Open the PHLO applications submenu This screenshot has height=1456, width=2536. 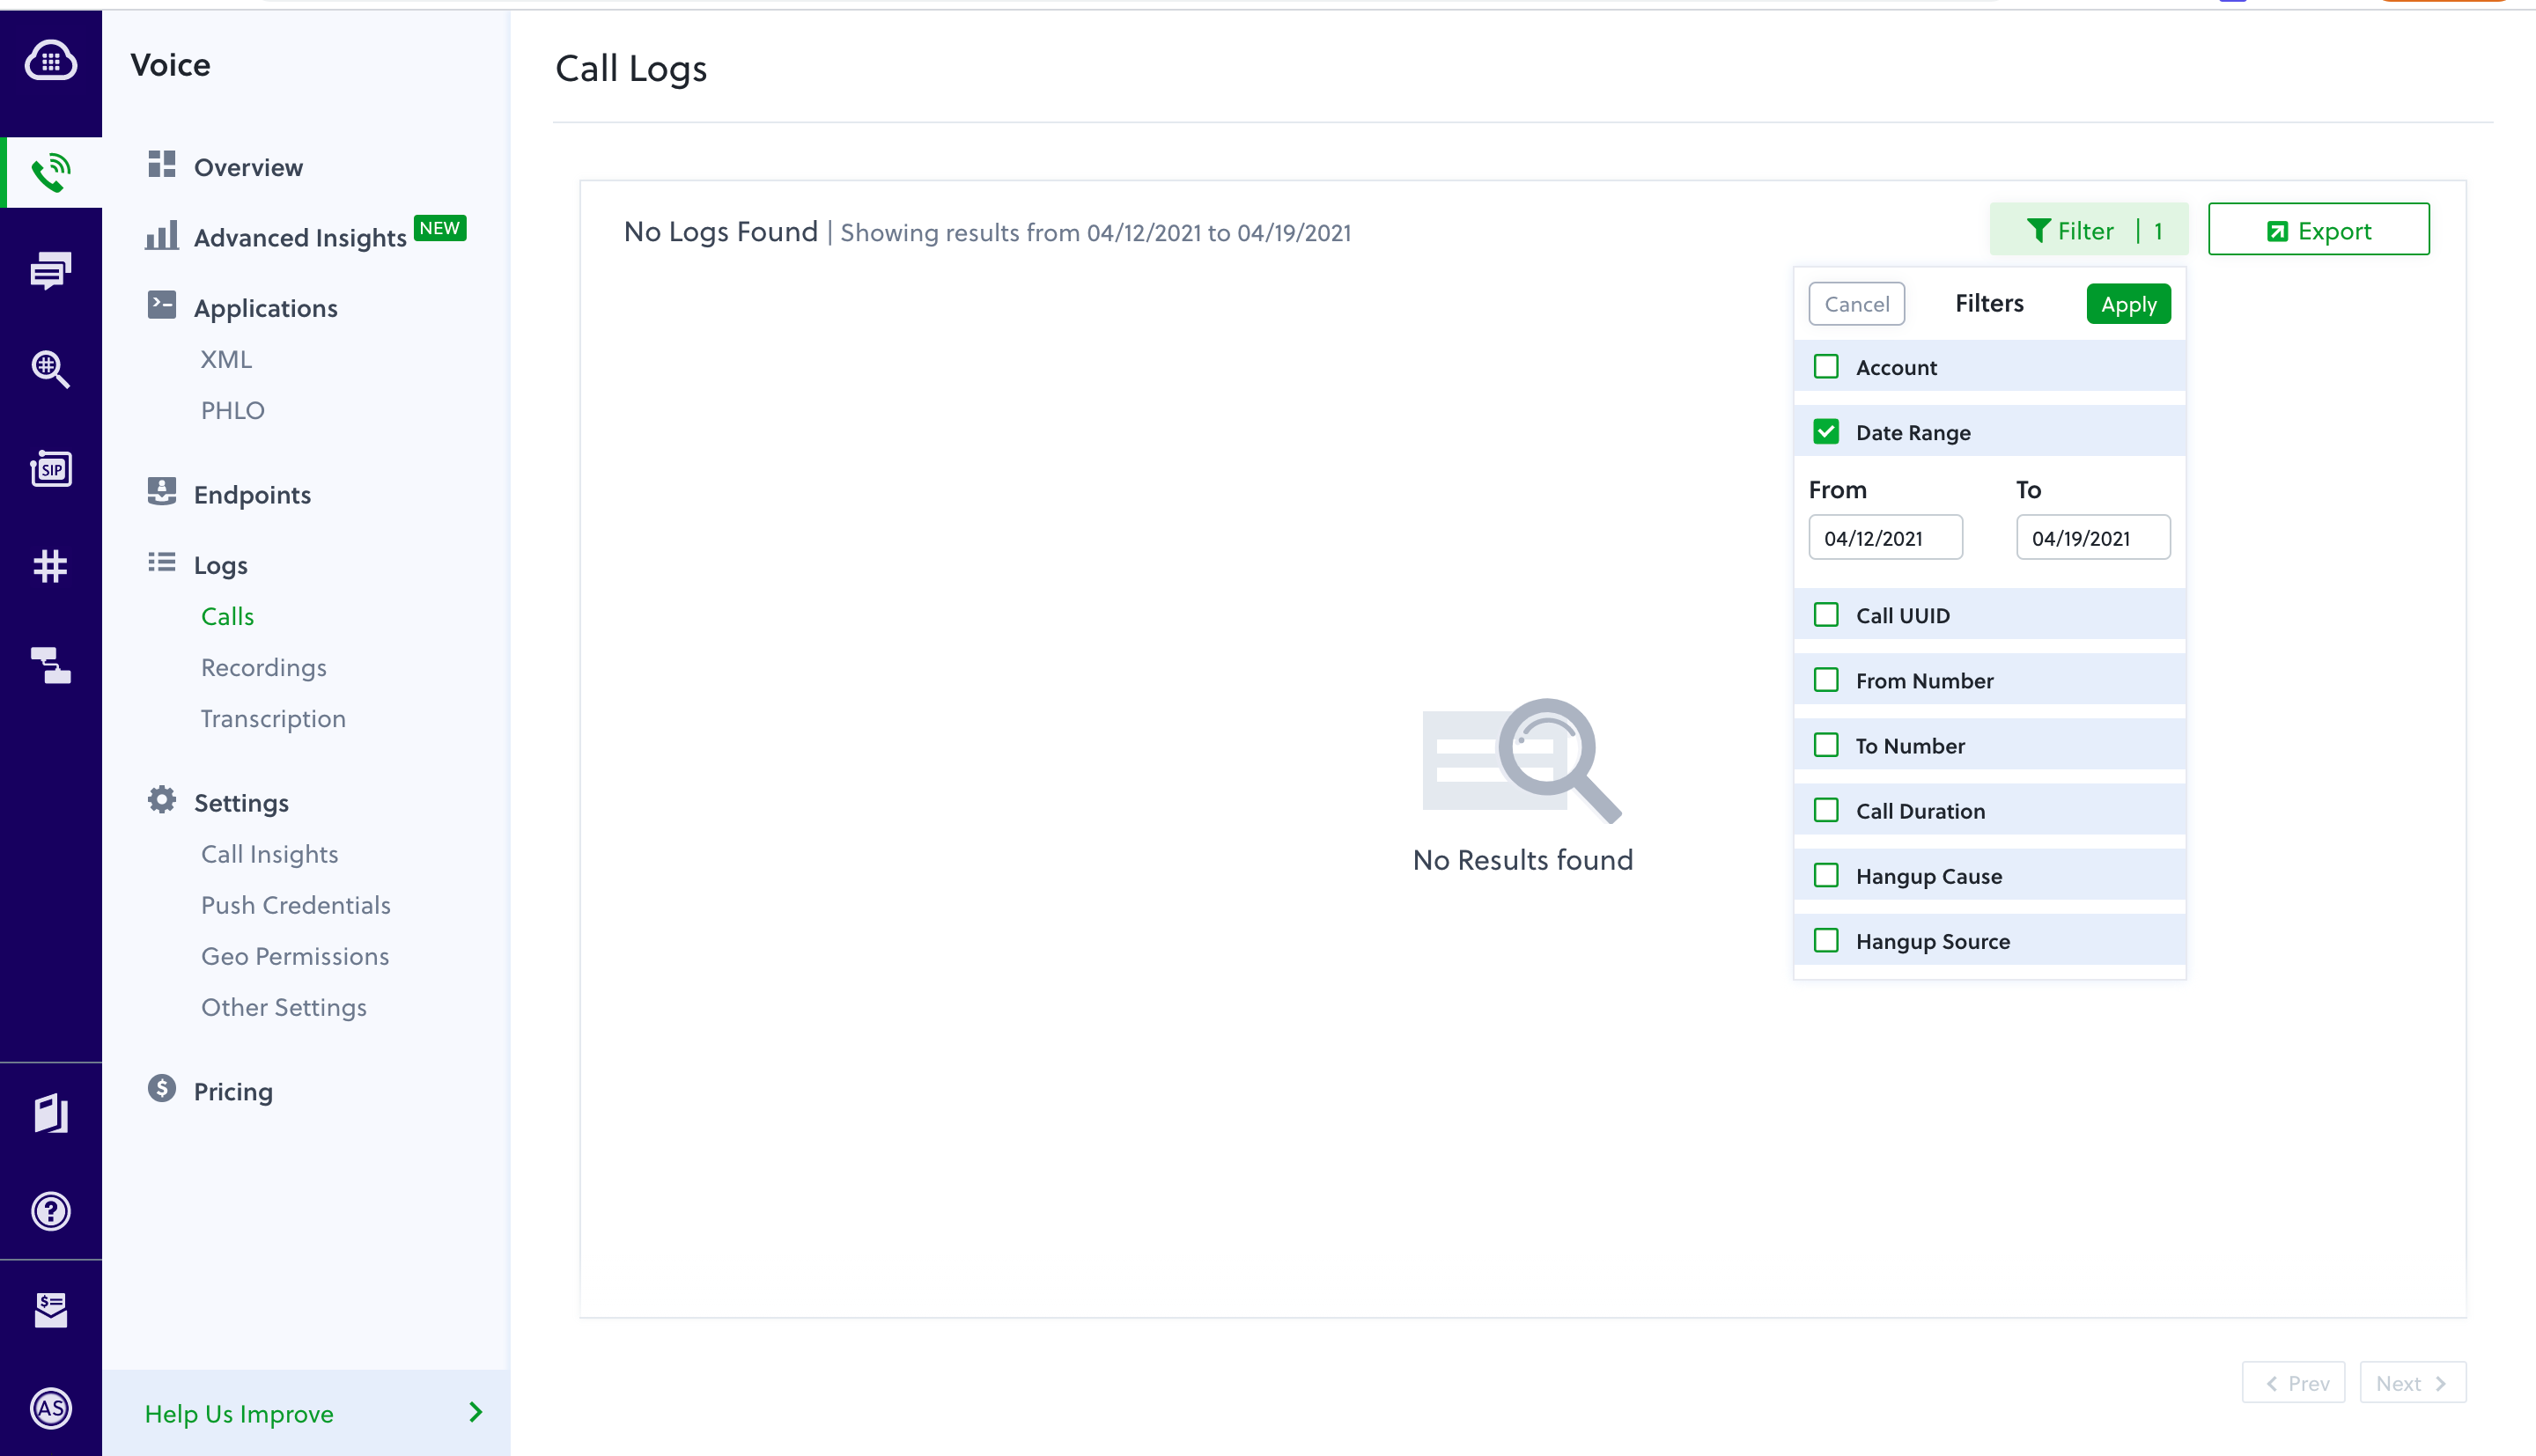point(232,410)
